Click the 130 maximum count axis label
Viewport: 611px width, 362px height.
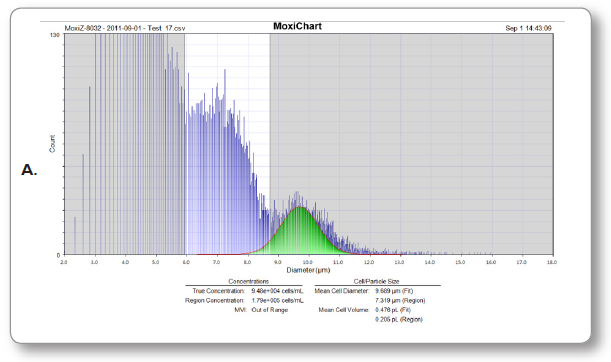pos(55,35)
